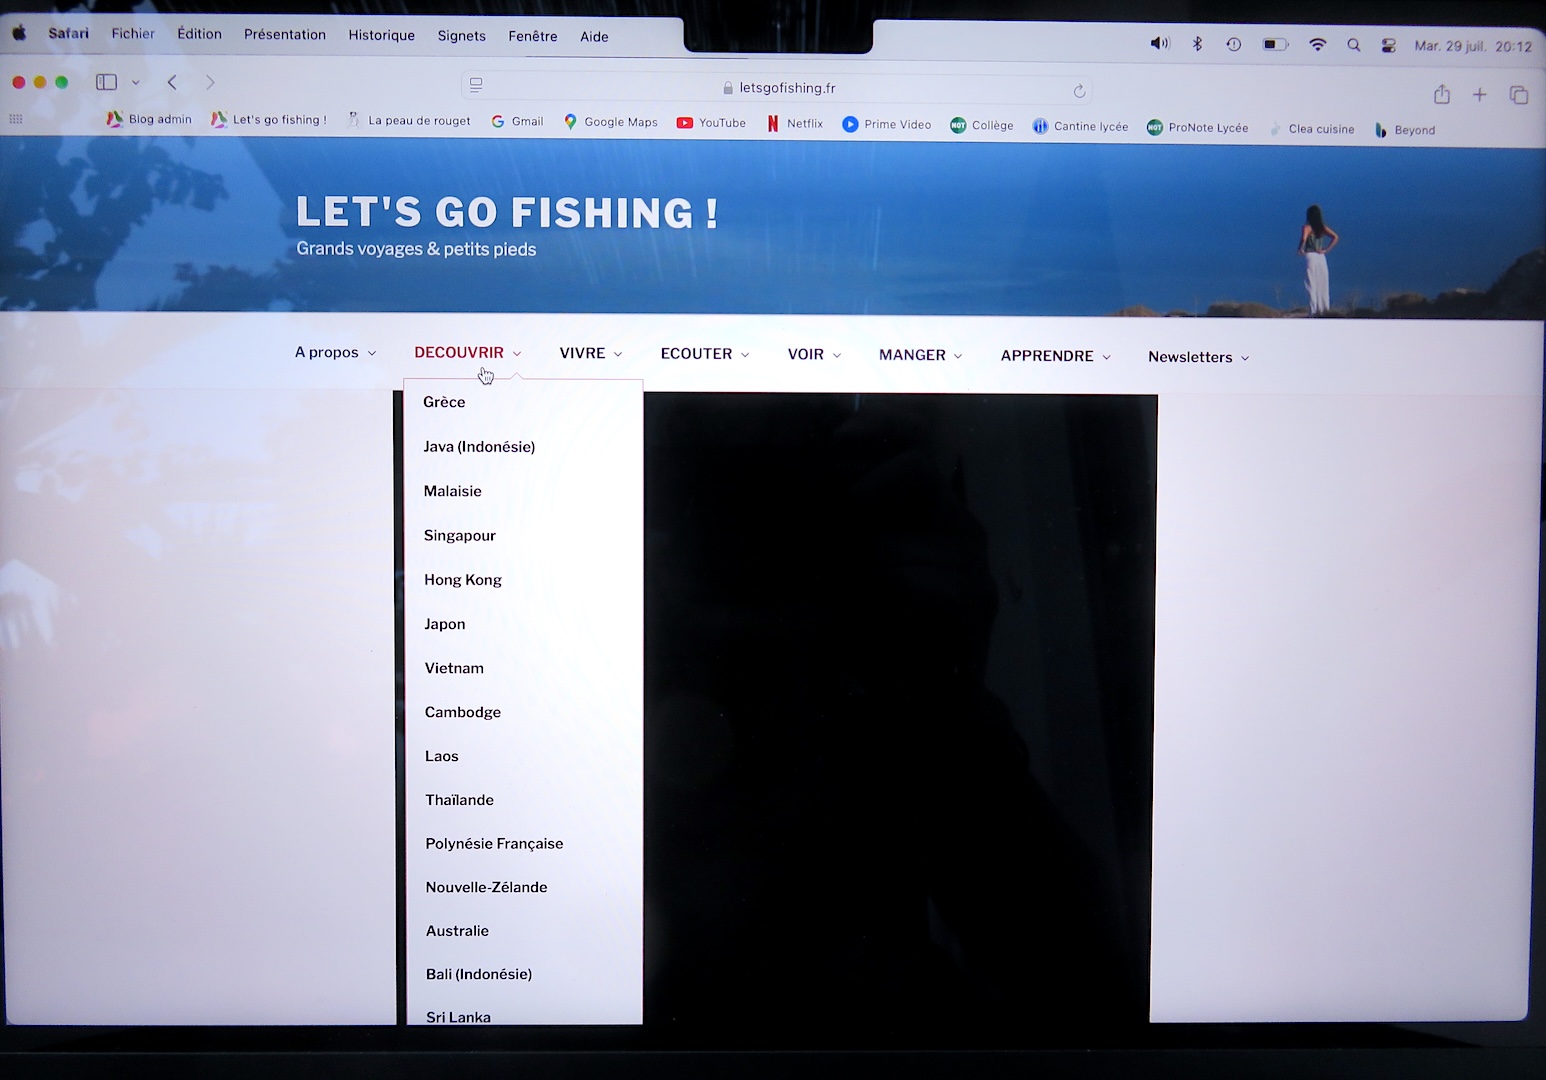This screenshot has height=1080, width=1546.
Task: Open the Clea cuisine bookmark
Action: [1312, 129]
